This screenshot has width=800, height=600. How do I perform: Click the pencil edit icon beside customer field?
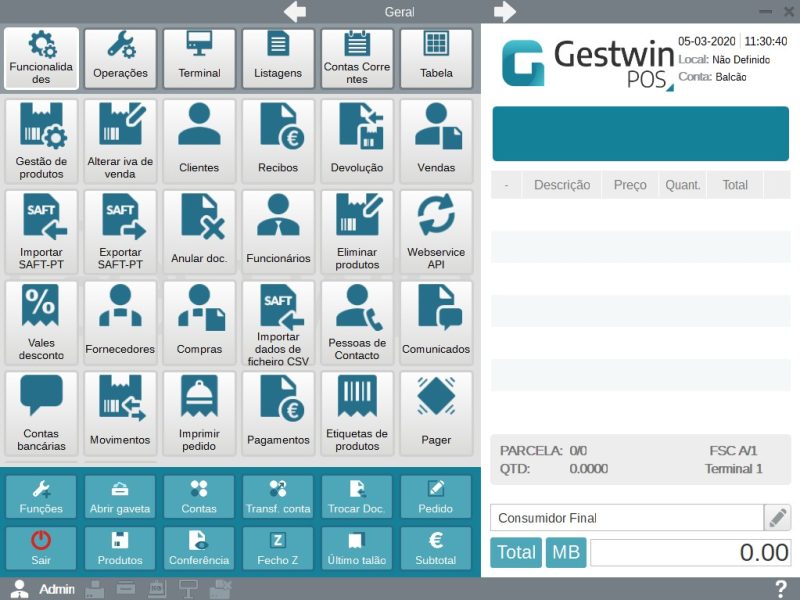pos(777,518)
